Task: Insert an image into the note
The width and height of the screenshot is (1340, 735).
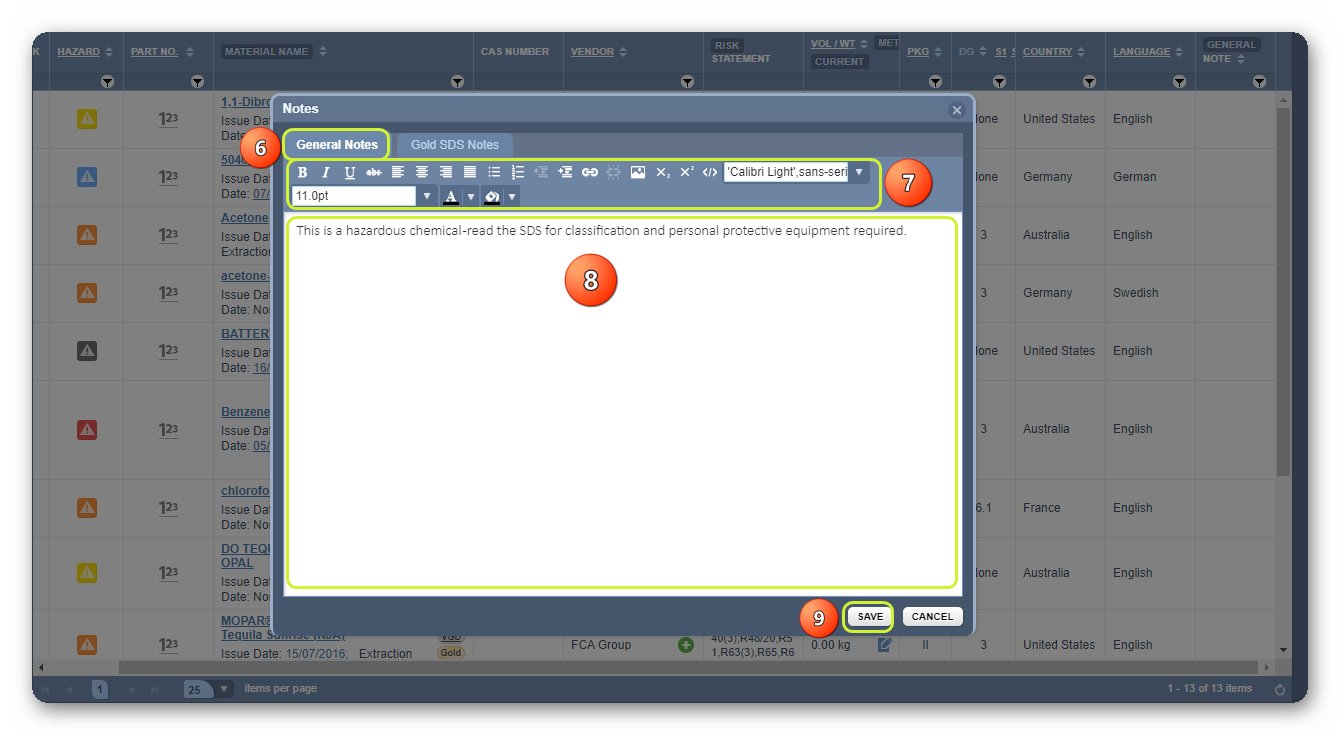Action: coord(637,171)
